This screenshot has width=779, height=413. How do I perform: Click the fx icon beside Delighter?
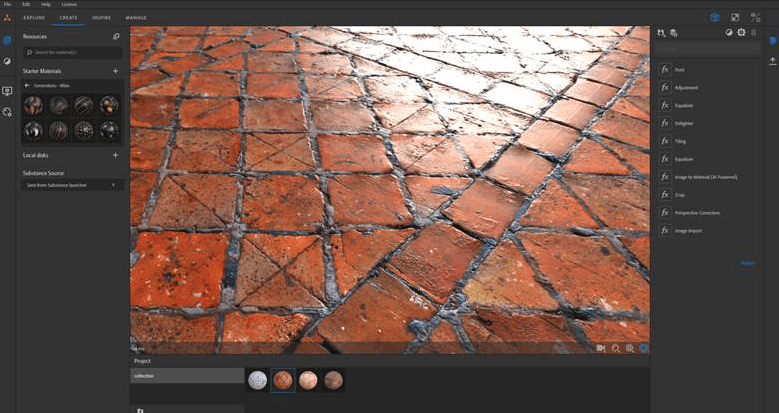click(x=665, y=123)
